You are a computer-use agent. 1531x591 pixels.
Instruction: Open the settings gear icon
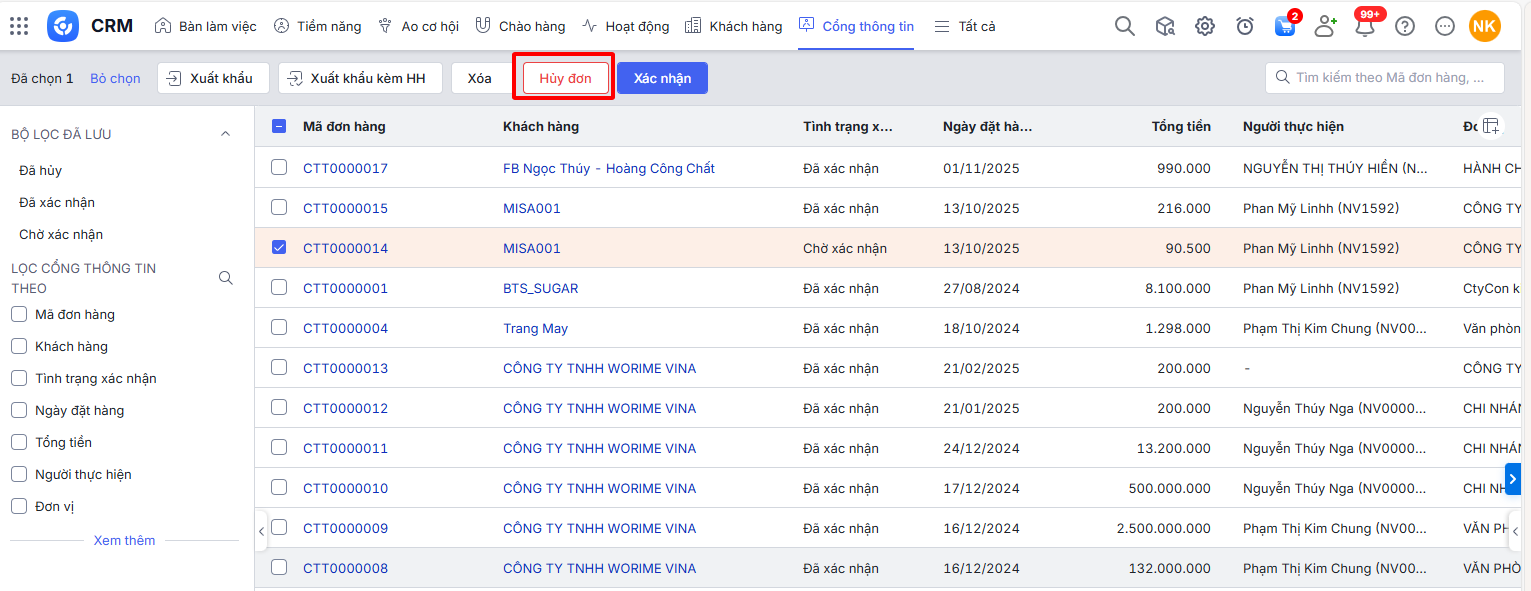tap(1205, 26)
